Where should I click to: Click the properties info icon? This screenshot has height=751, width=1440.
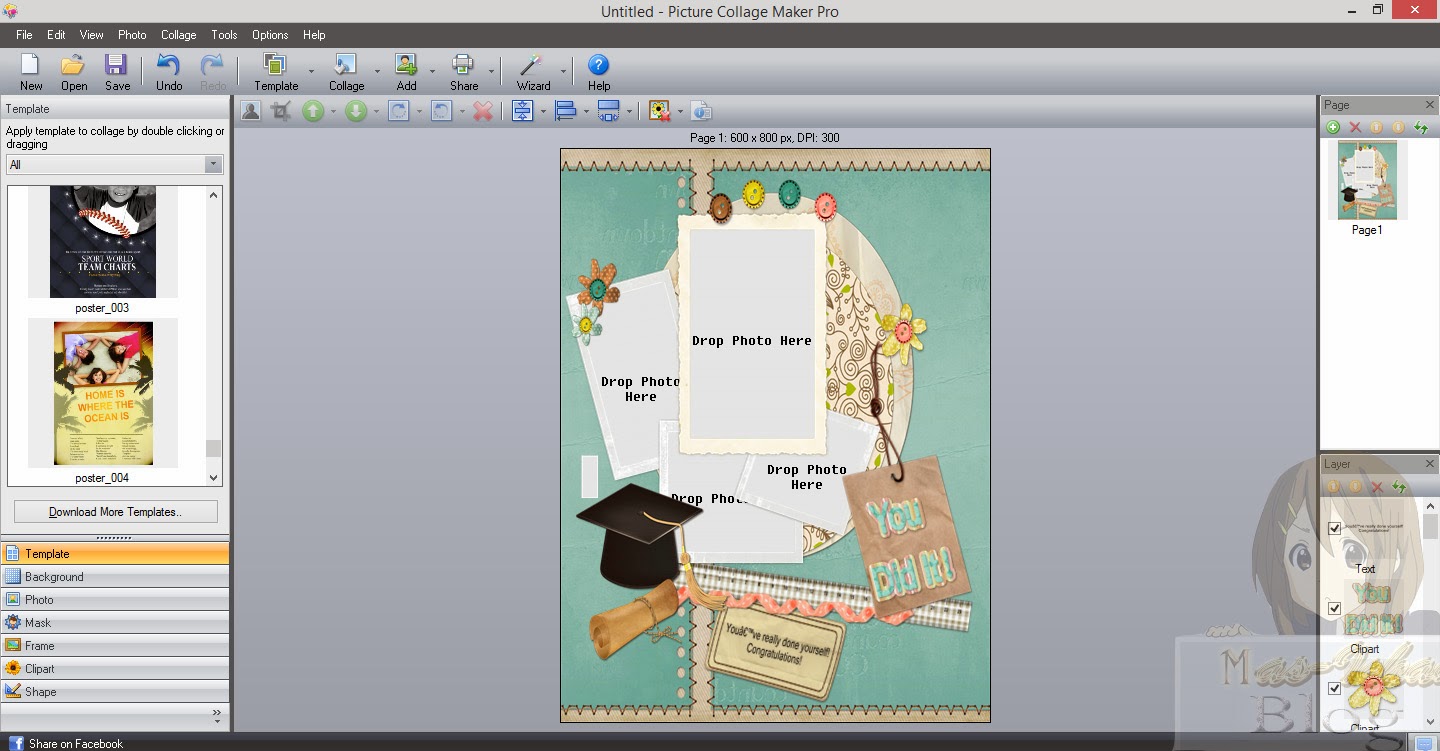tap(701, 111)
